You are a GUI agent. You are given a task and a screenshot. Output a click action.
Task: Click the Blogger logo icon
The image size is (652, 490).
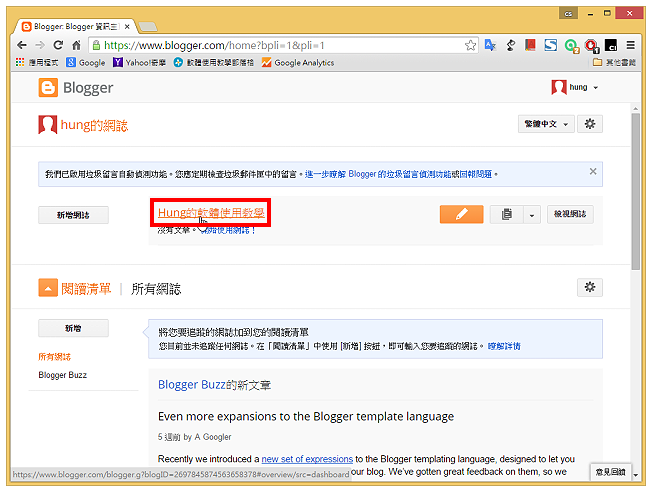48,88
